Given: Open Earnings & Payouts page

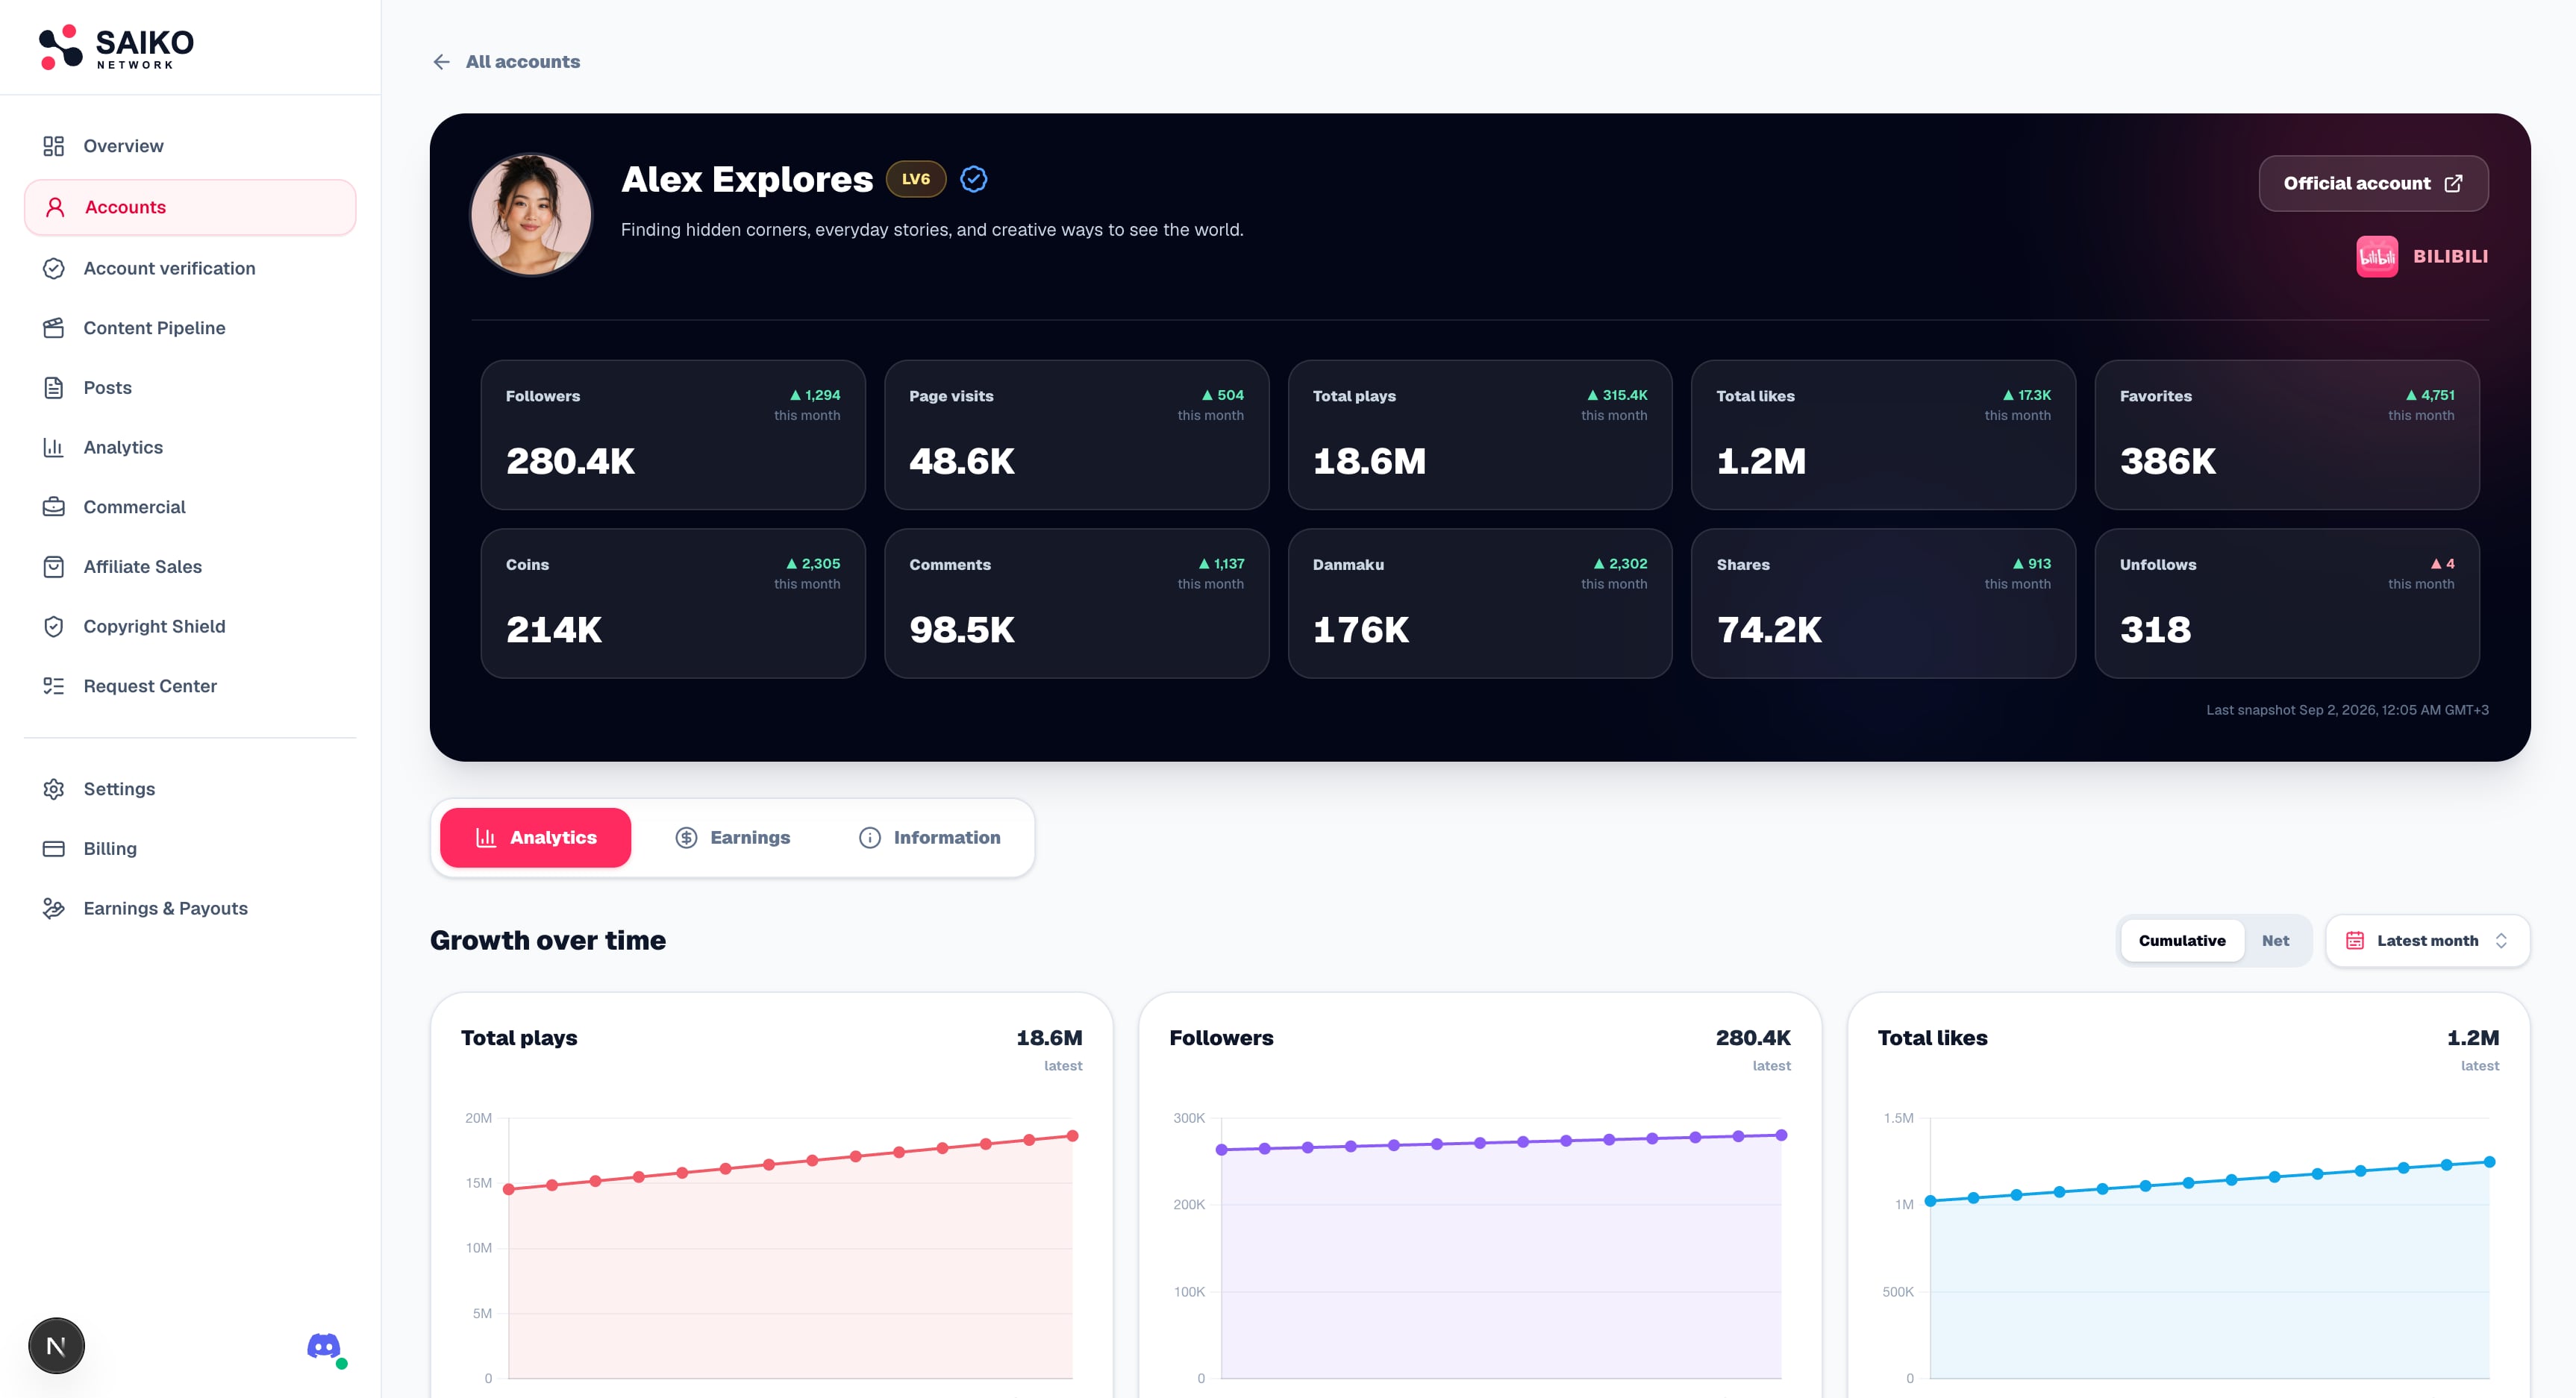Looking at the screenshot, I should [x=190, y=908].
